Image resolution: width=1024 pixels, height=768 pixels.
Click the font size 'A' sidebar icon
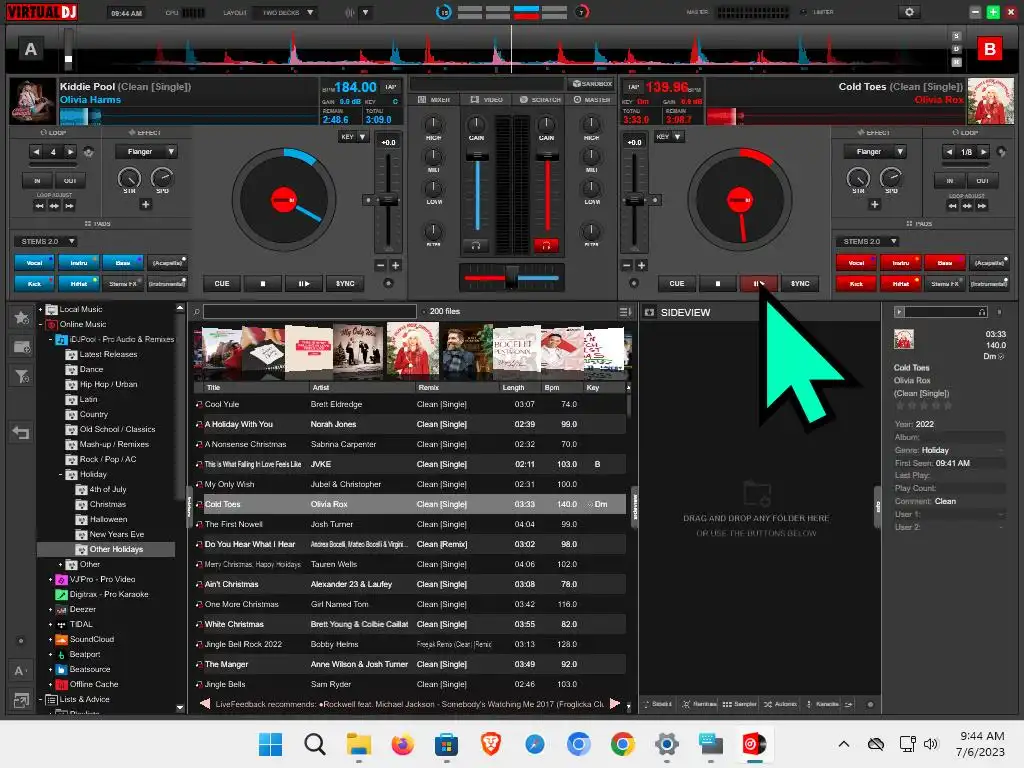pyautogui.click(x=20, y=671)
